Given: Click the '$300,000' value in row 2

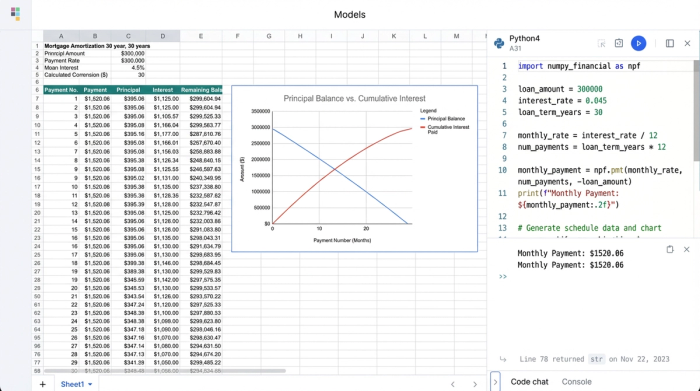Looking at the screenshot, I should (x=133, y=53).
